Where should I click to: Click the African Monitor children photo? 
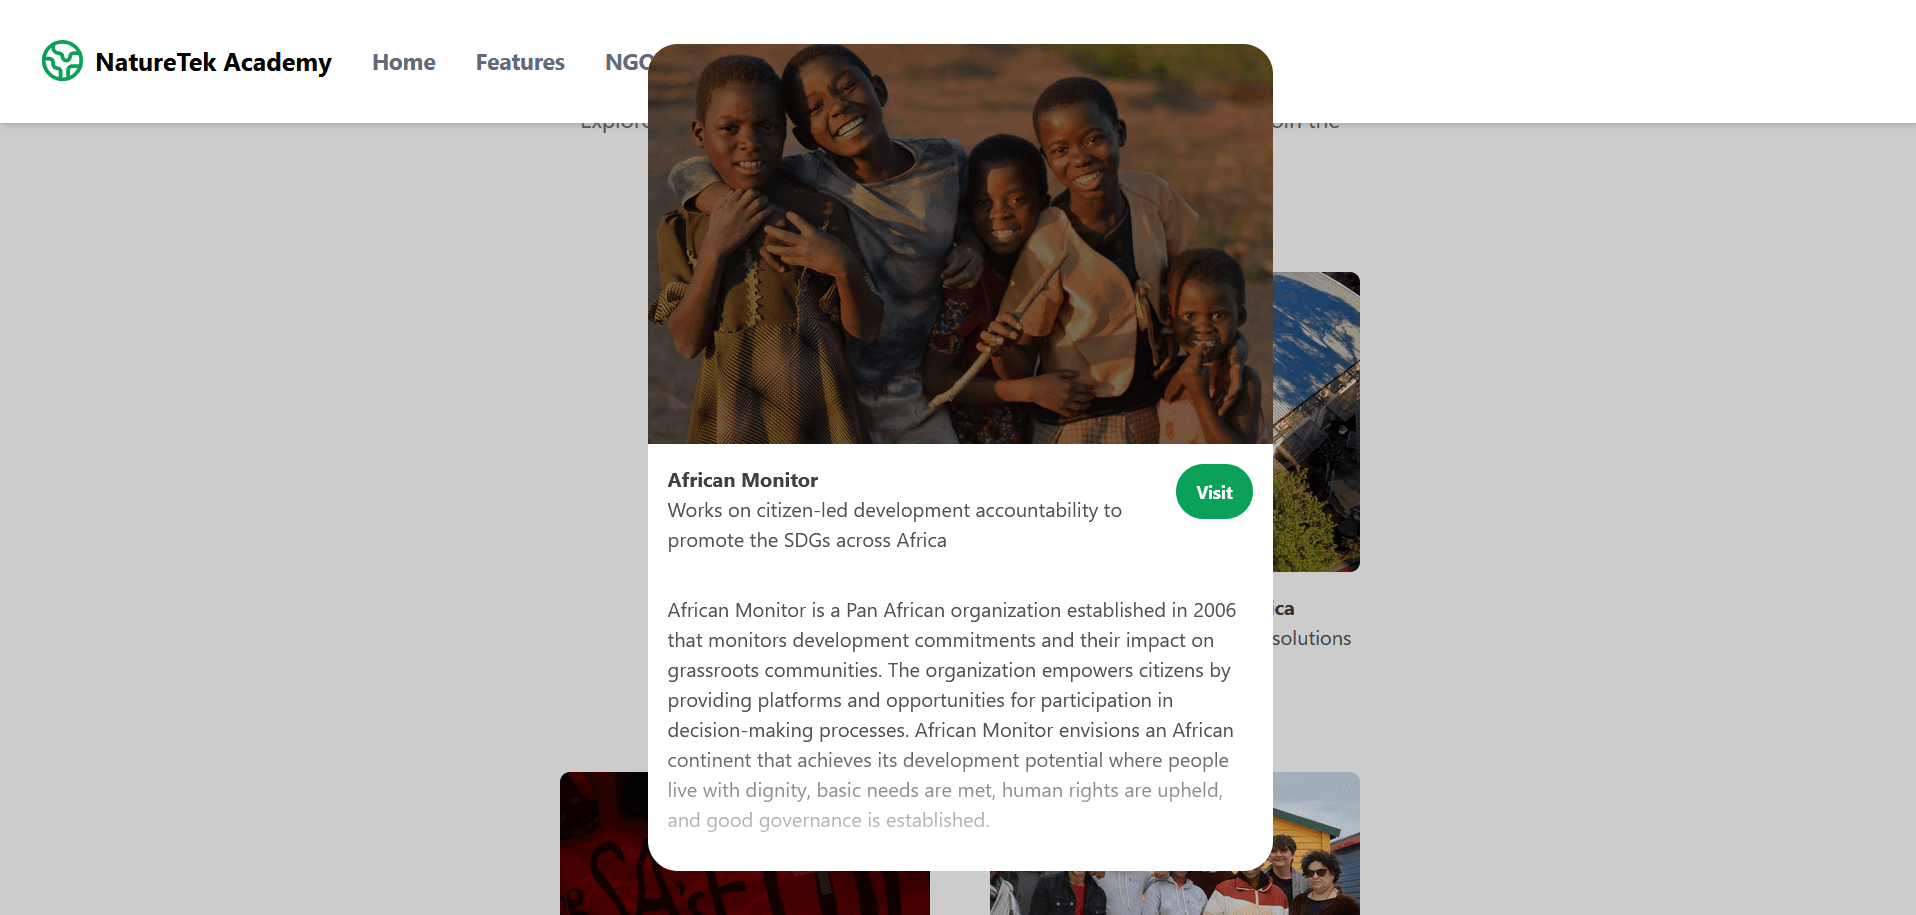click(960, 244)
